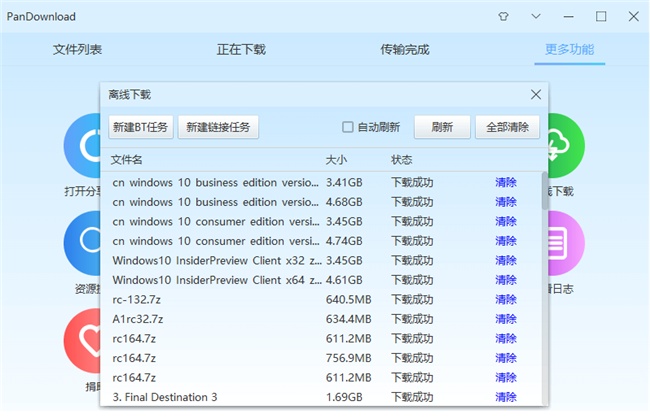Click the skin theme shirt icon
Screen dimensions: 650x418
pyautogui.click(x=503, y=17)
